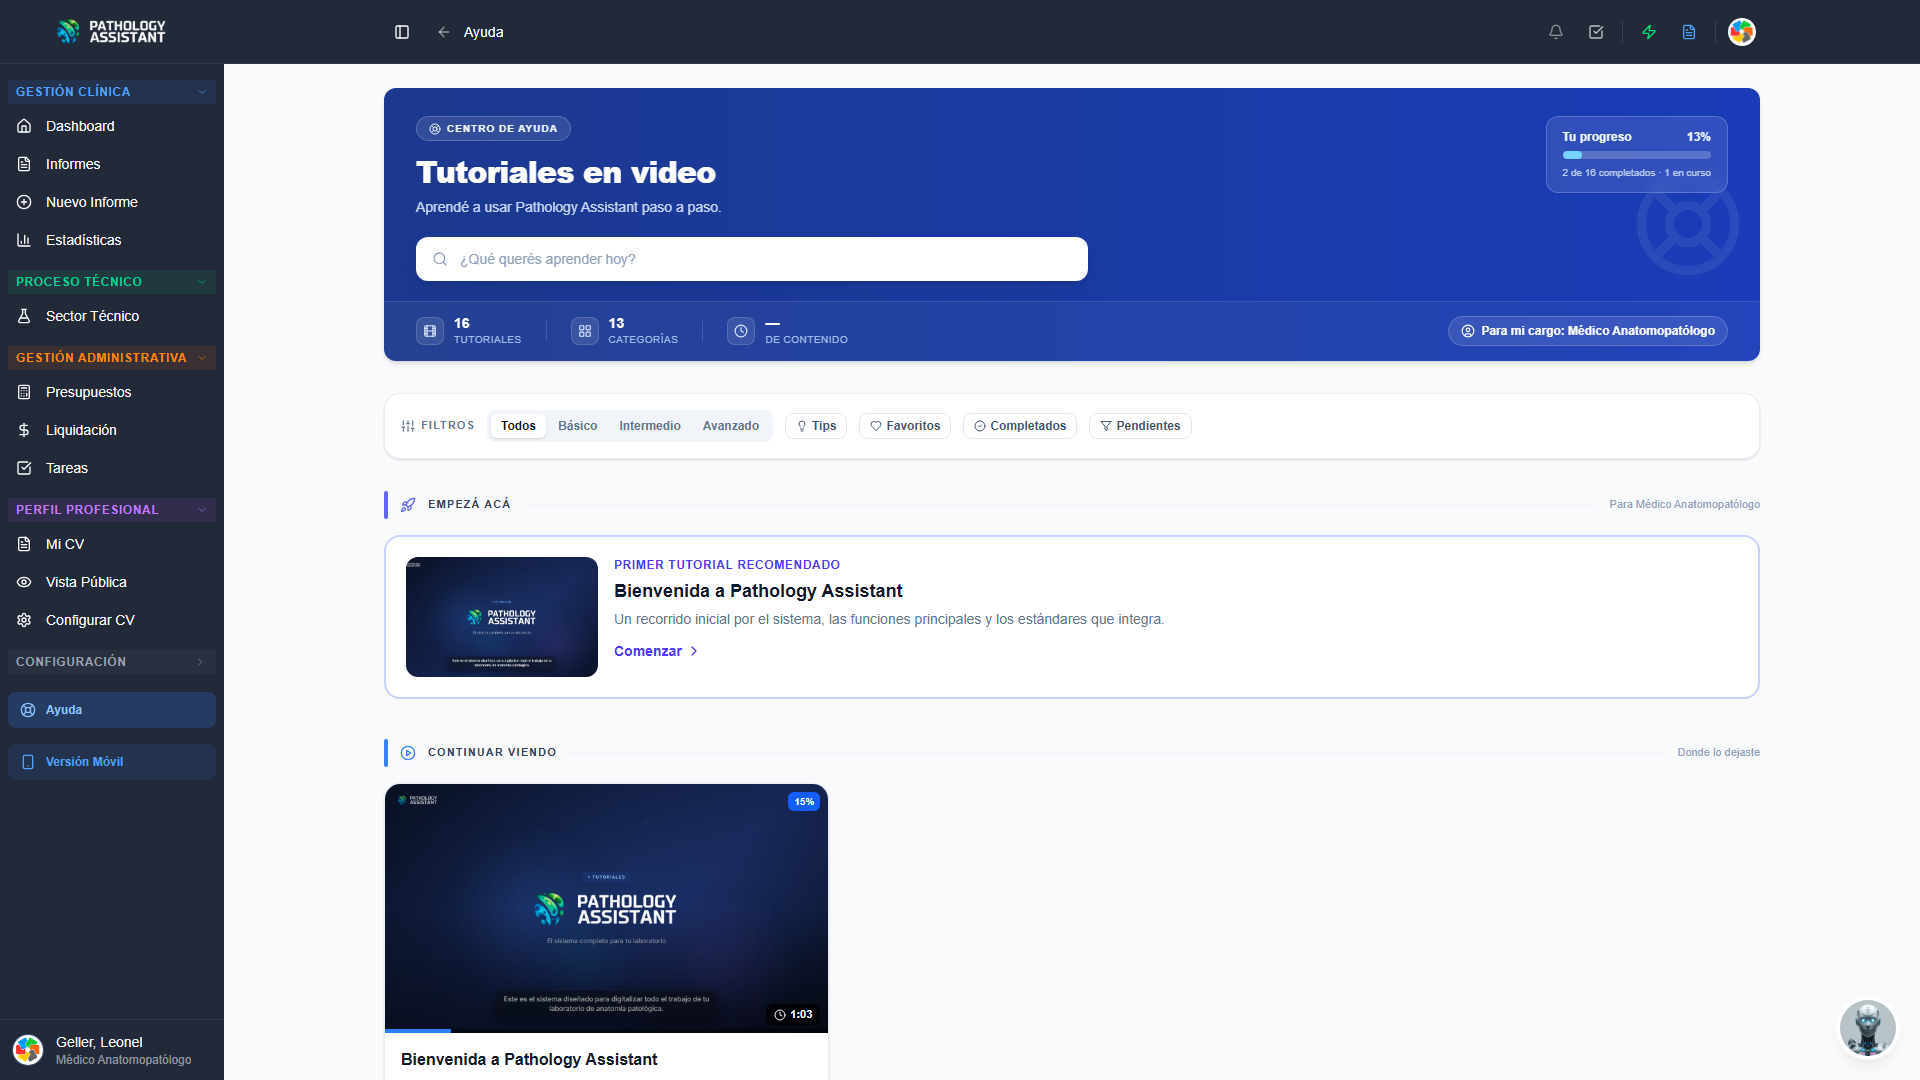Collapse the Gestión Clínica section
This screenshot has height=1080, width=1920.
(x=112, y=92)
